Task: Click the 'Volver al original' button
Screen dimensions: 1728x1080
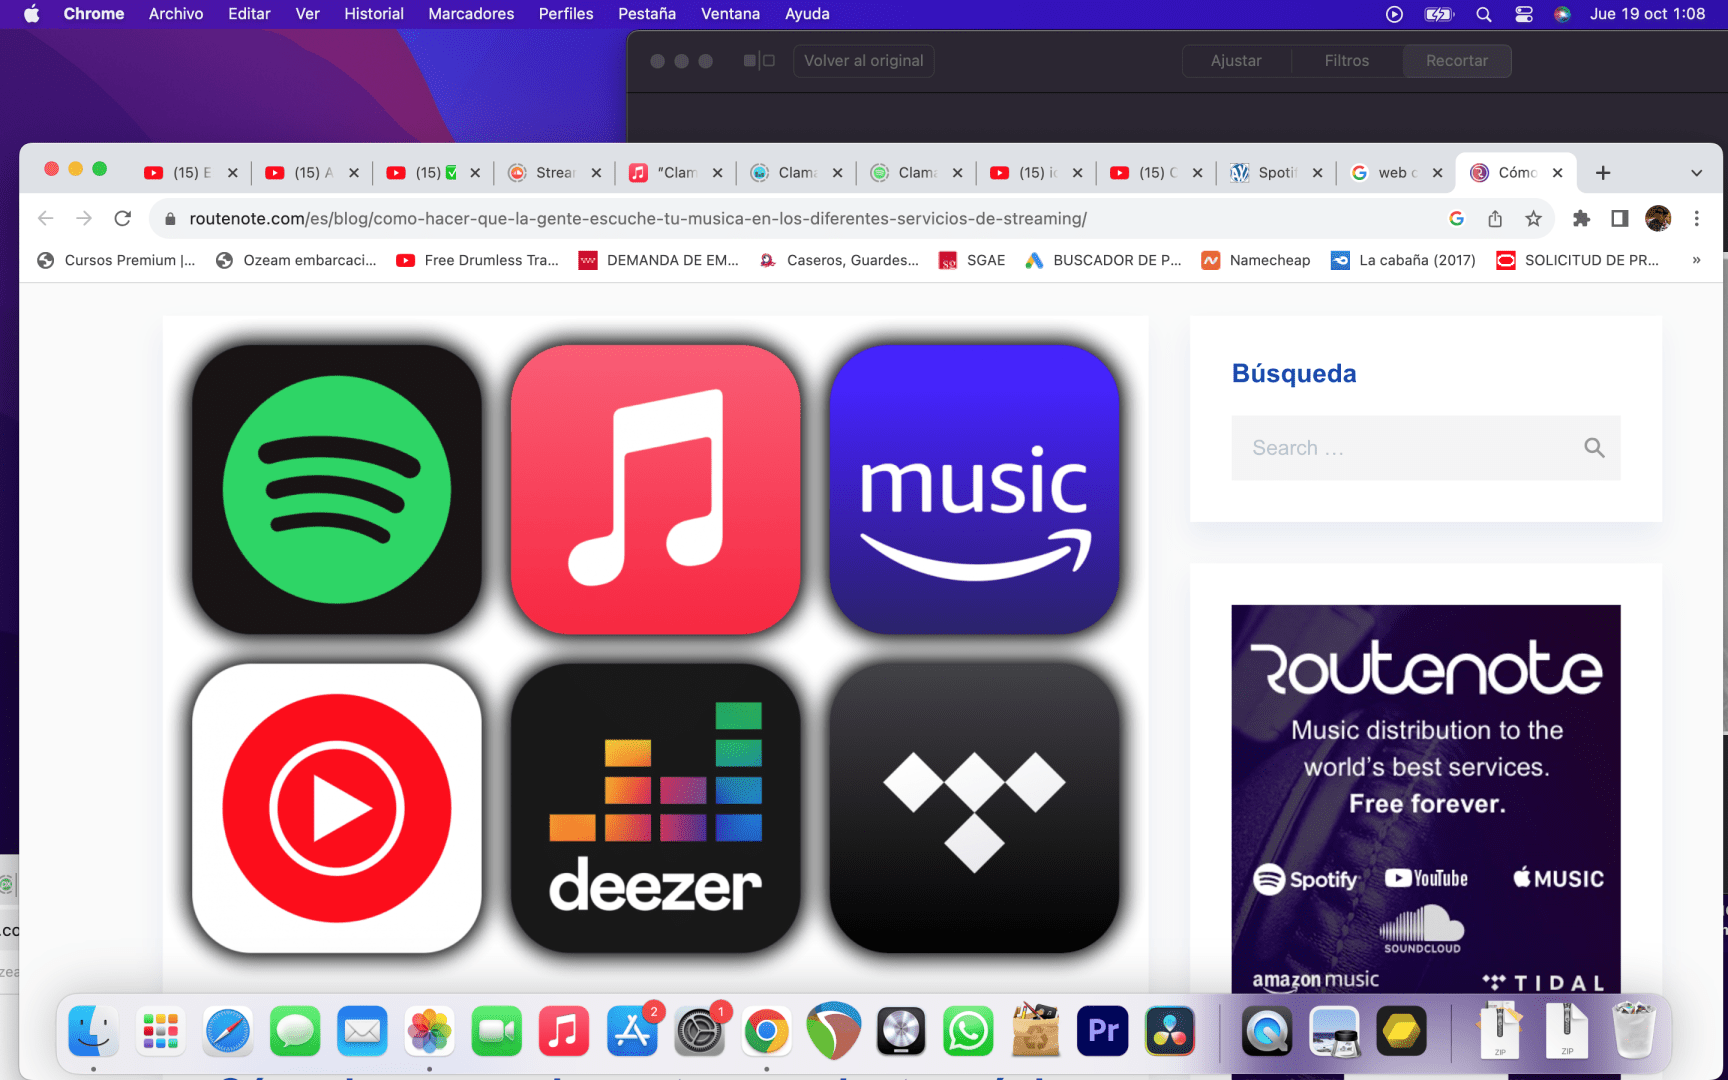Action: 864,61
